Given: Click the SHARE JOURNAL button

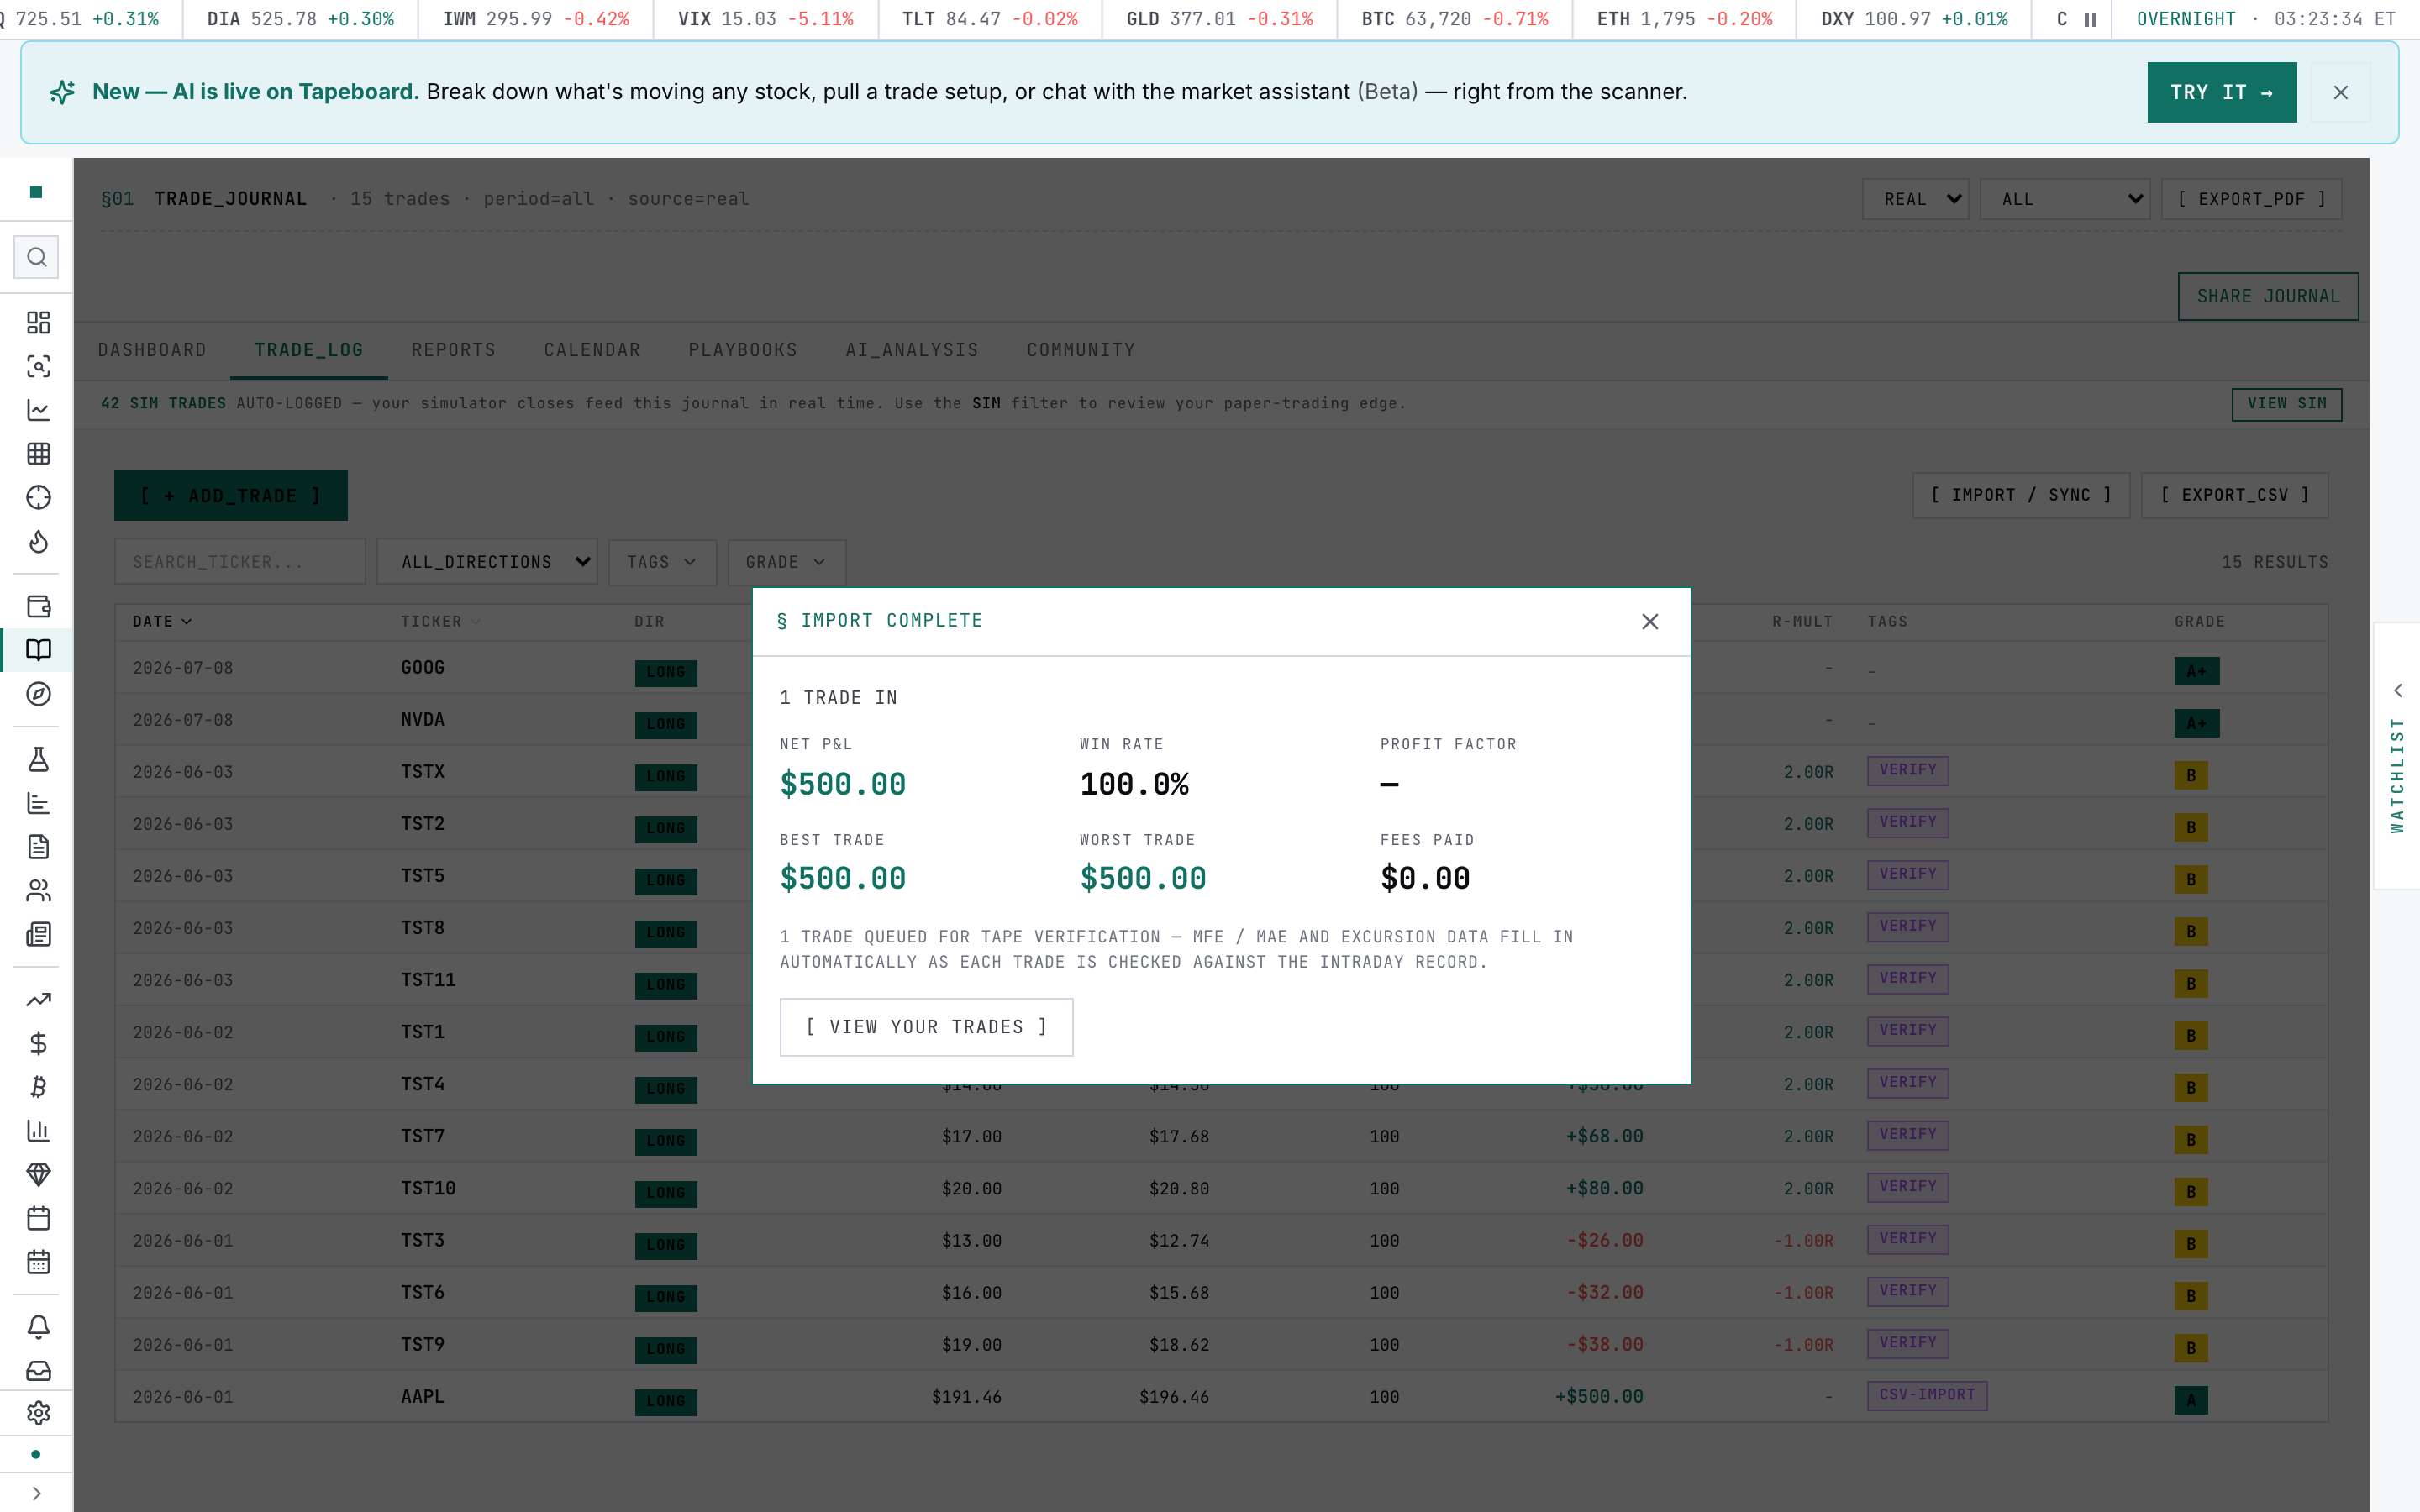Looking at the screenshot, I should 2268,296.
